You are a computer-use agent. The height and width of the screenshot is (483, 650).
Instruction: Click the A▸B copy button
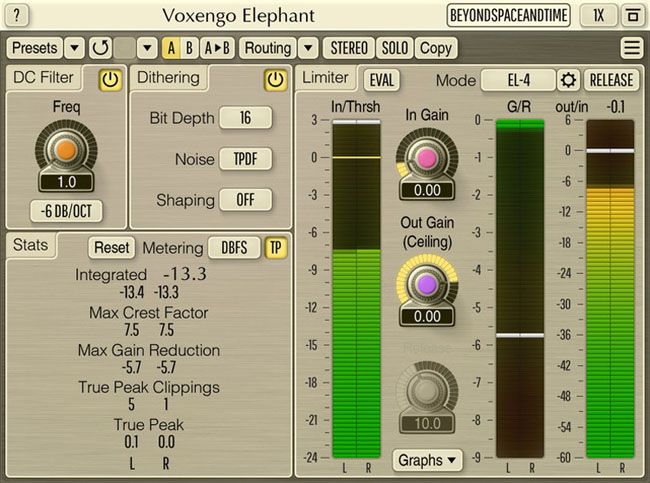(217, 48)
